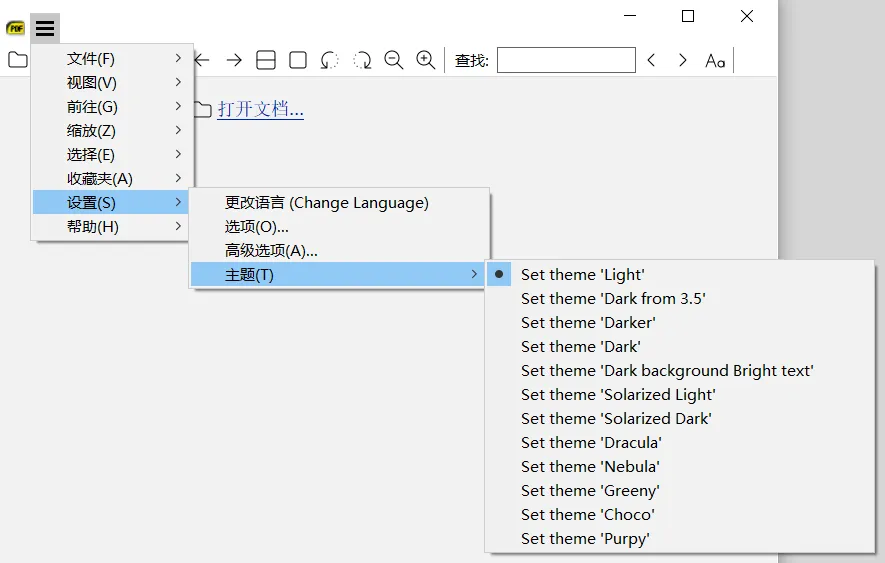885x563 pixels.
Task: Go back with the left arrow icon
Action: pos(201,60)
